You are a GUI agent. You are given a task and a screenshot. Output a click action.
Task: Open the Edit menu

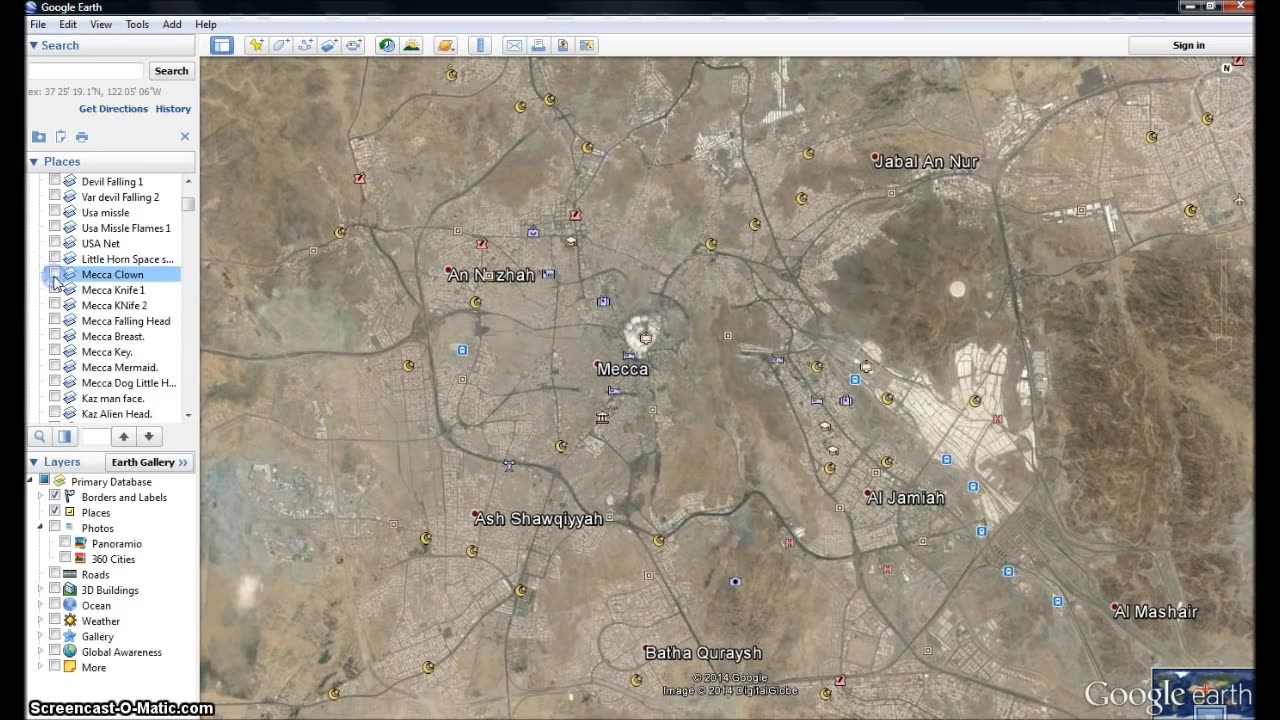click(x=68, y=24)
